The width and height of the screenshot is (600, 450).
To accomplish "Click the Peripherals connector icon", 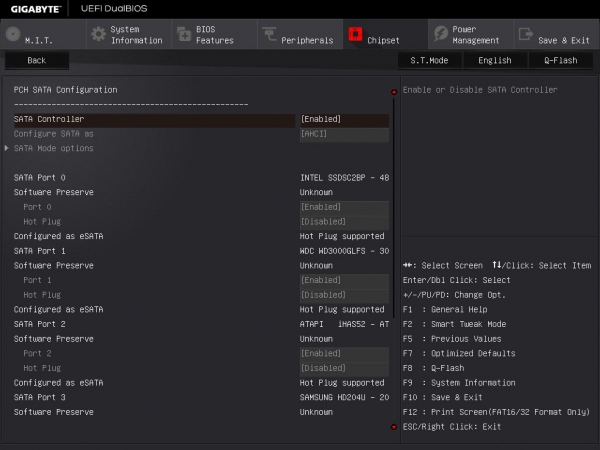I will pos(269,34).
